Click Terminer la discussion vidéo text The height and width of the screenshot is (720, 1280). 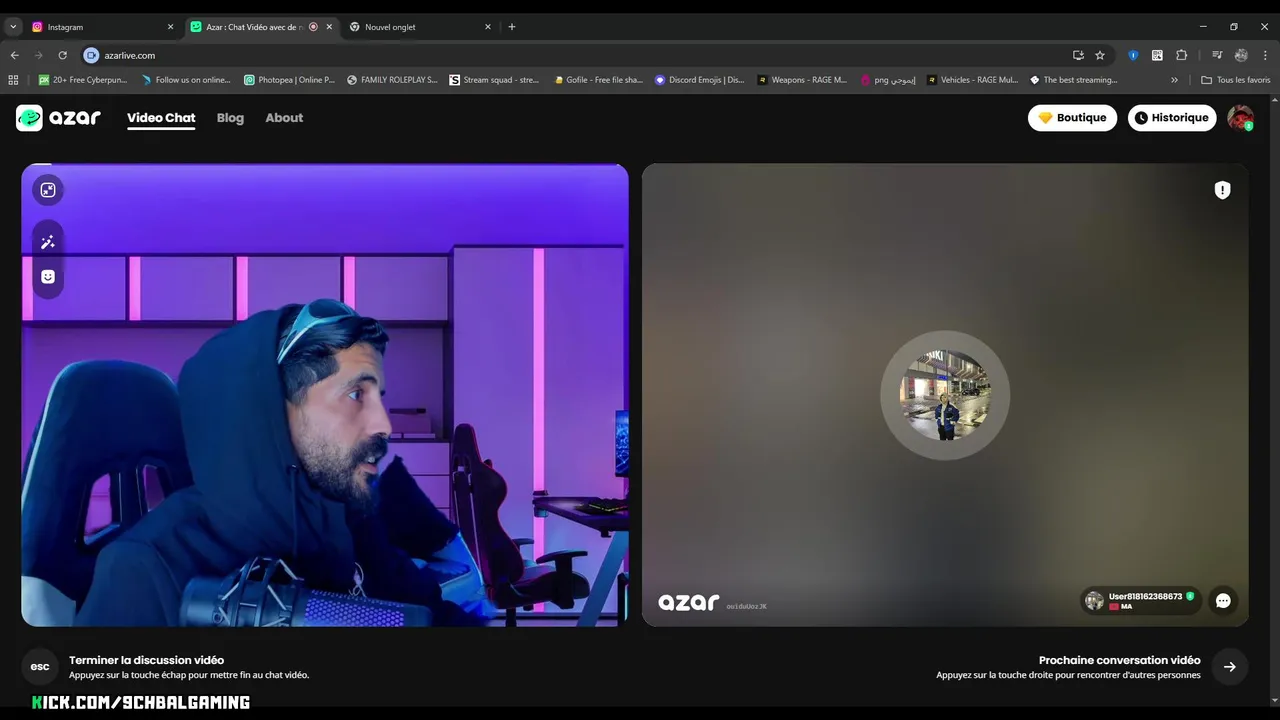point(146,660)
